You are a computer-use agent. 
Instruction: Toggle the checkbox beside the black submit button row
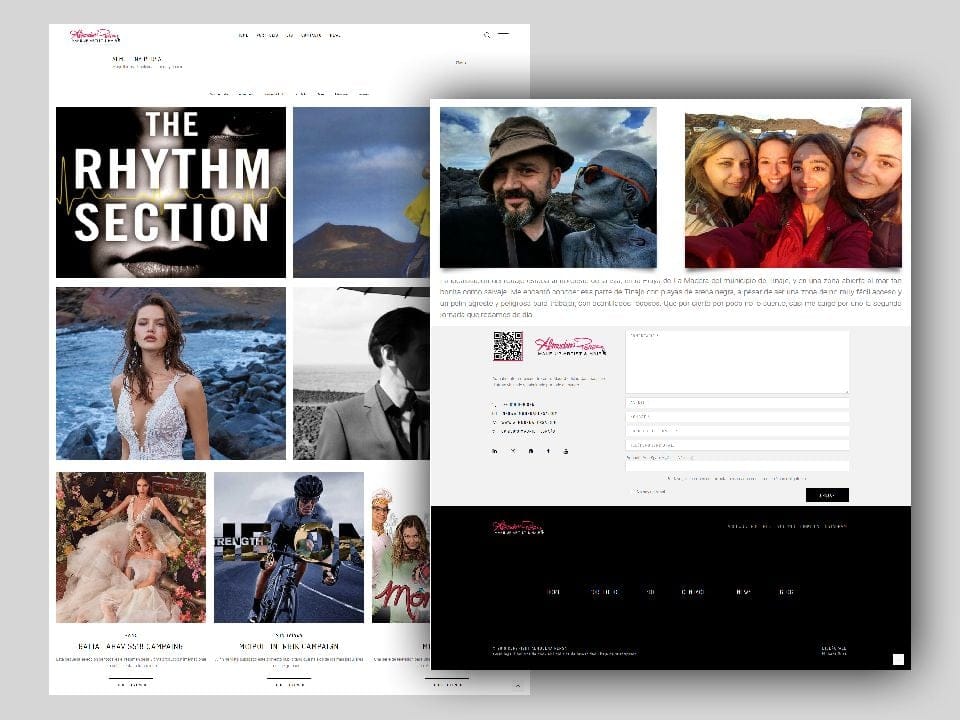click(633, 492)
